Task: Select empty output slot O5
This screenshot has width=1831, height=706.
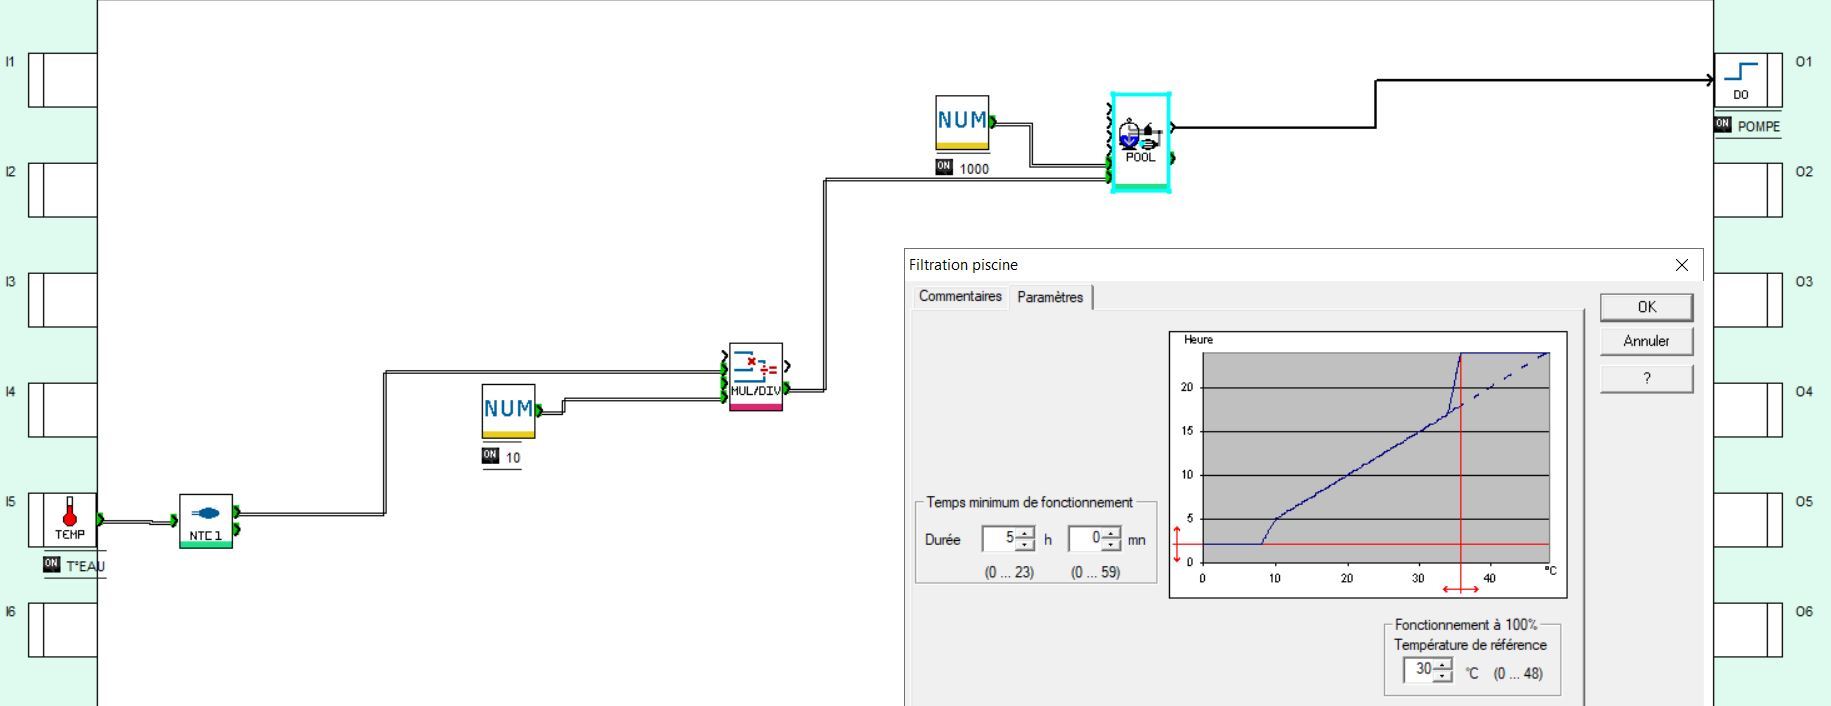Action: 1748,520
